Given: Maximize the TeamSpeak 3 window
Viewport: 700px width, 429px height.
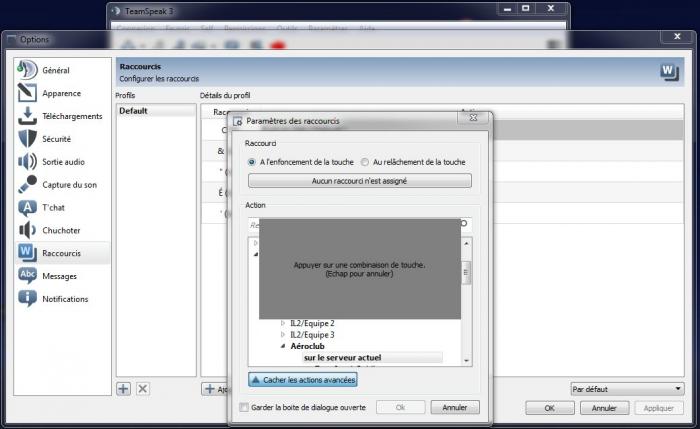Looking at the screenshot, I should (x=526, y=8).
